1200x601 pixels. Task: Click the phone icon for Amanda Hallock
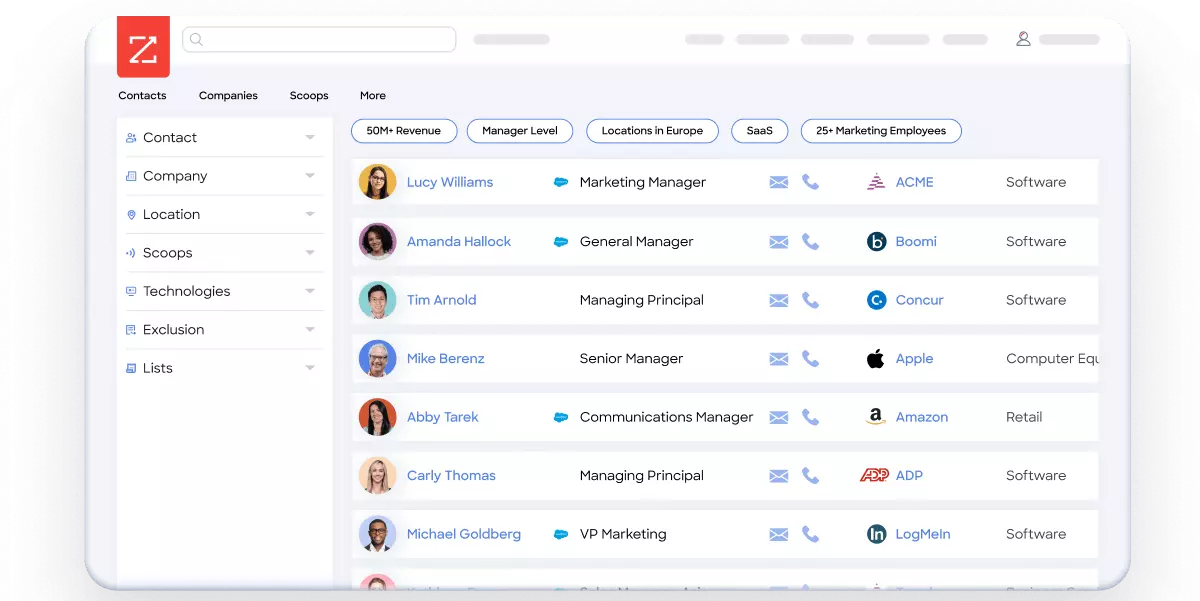click(x=810, y=241)
